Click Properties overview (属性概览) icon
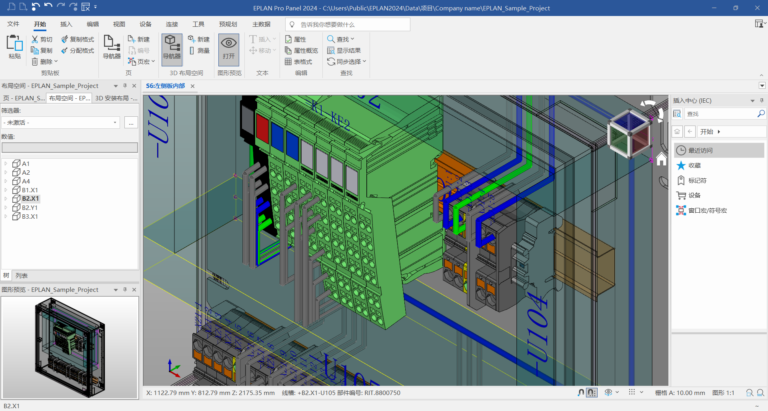 tap(288, 50)
